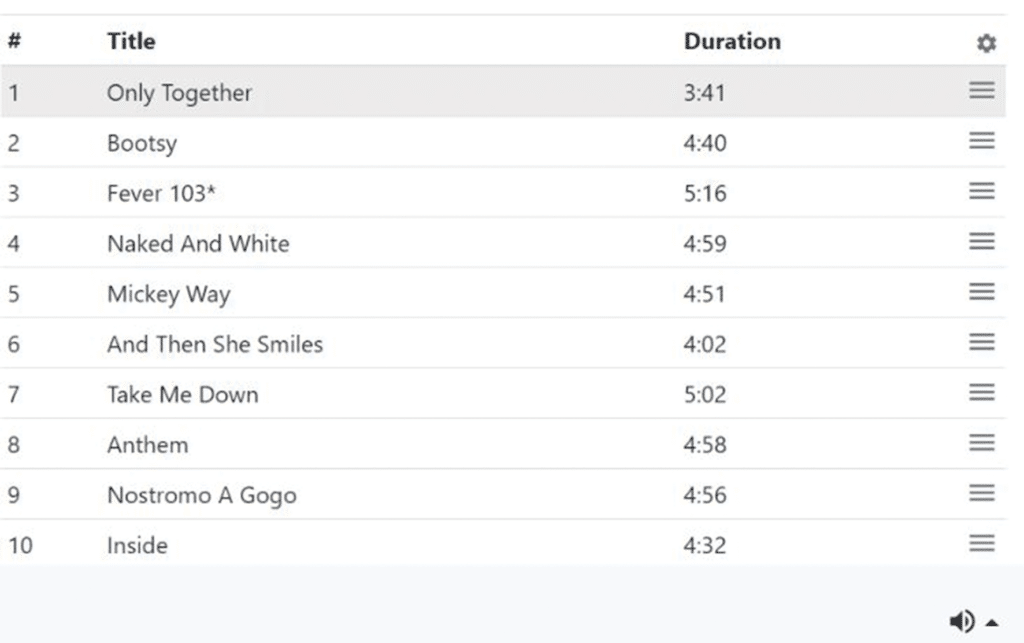Viewport: 1024px width, 643px height.
Task: Open the hamburger menu for Anthem
Action: (982, 442)
